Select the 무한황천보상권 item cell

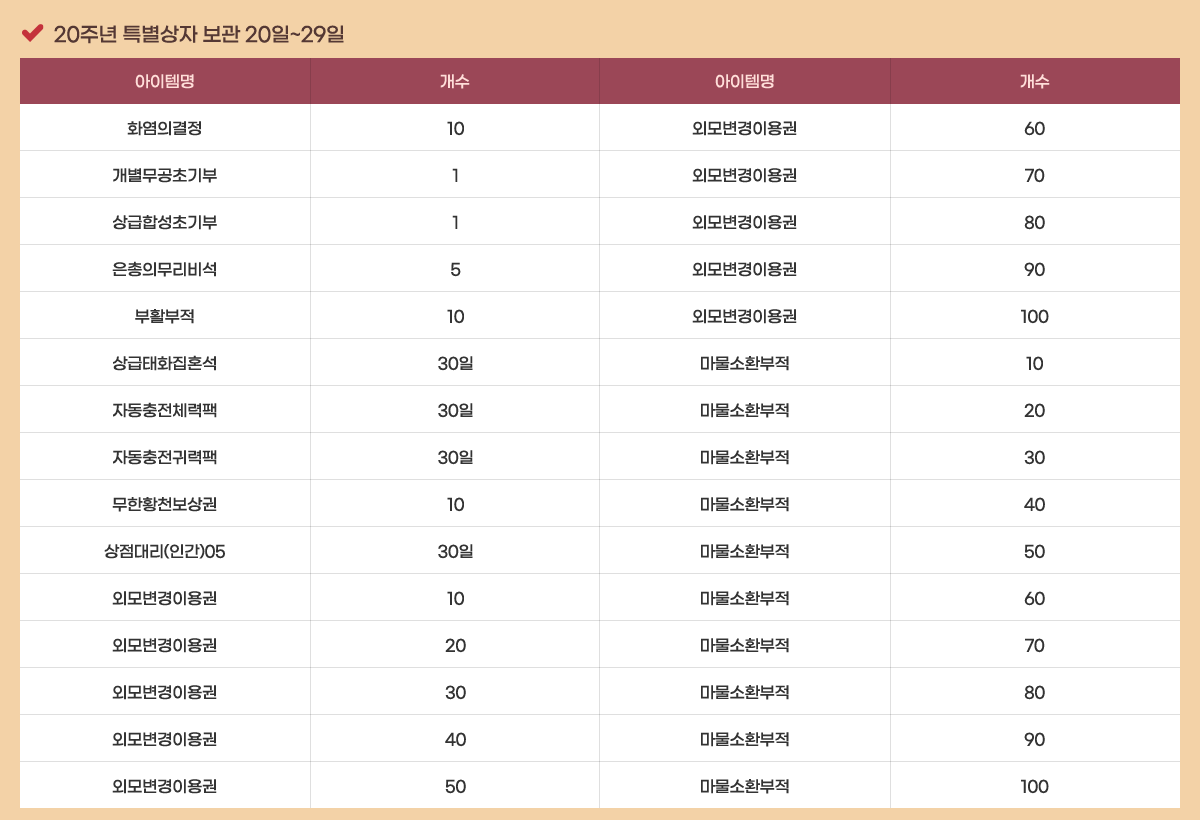click(x=165, y=504)
